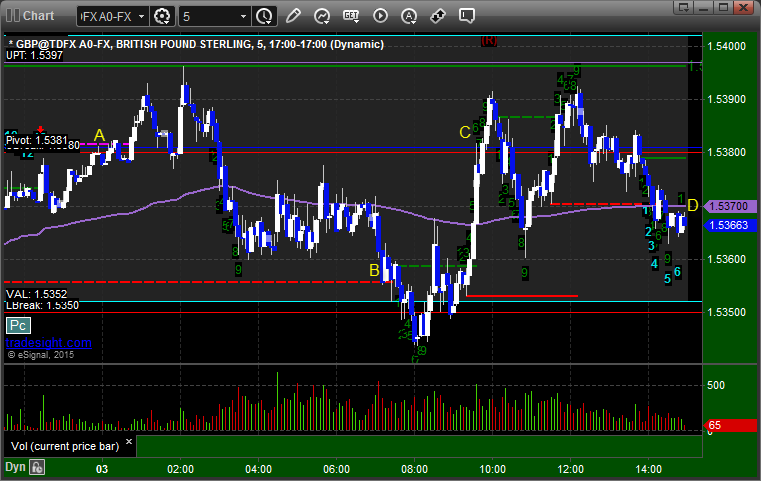Open the time template clock menu
This screenshot has height=481, width=761.
[264, 17]
